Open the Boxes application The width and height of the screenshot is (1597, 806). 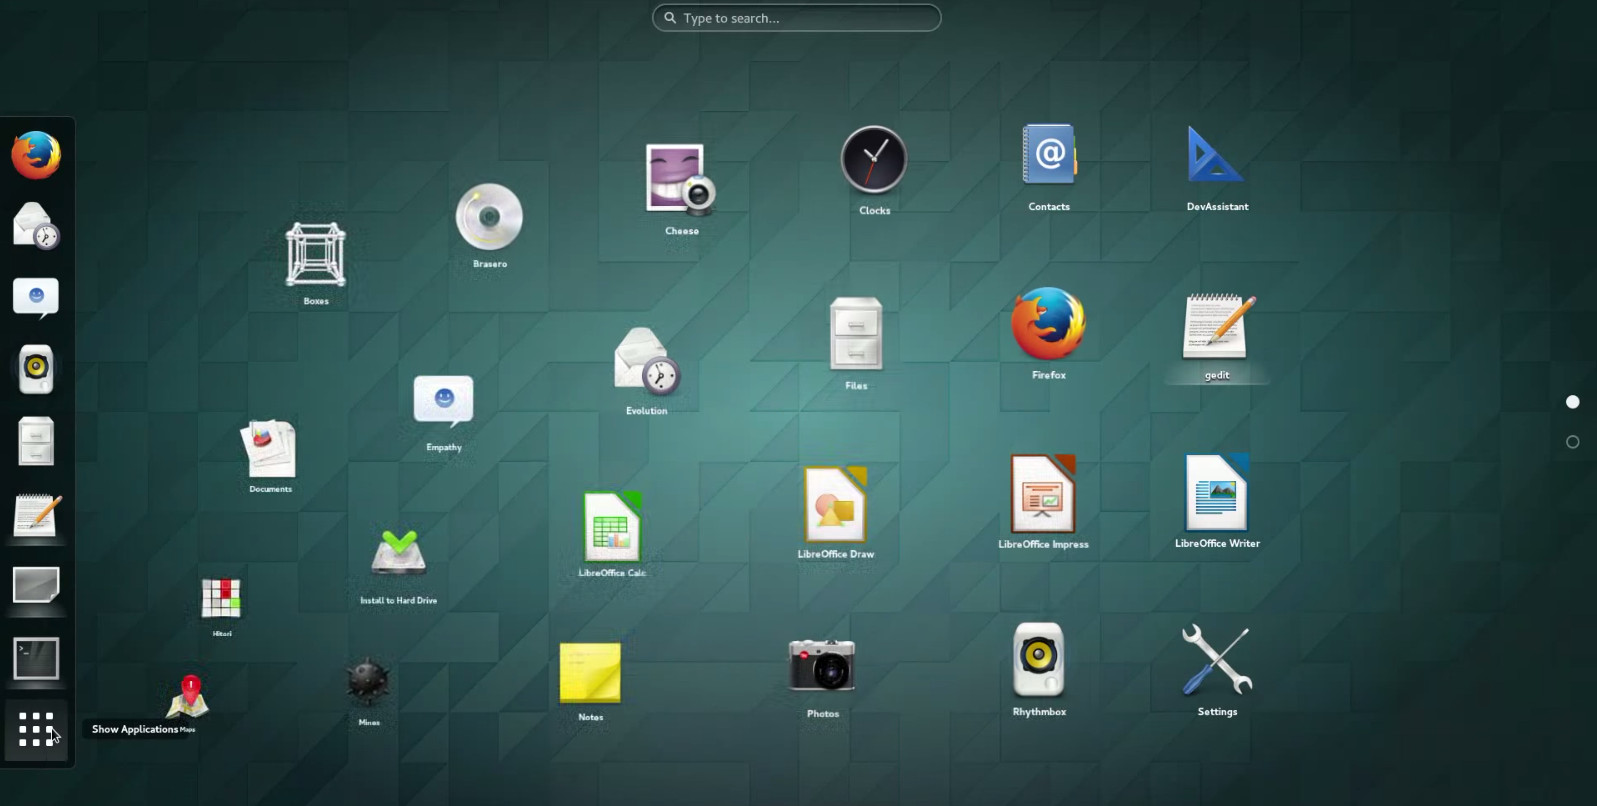tap(316, 255)
